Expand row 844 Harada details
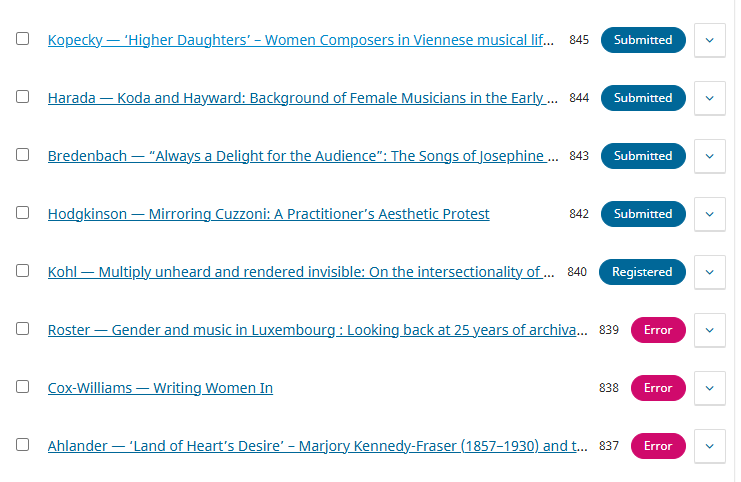The image size is (741, 482). 709,98
